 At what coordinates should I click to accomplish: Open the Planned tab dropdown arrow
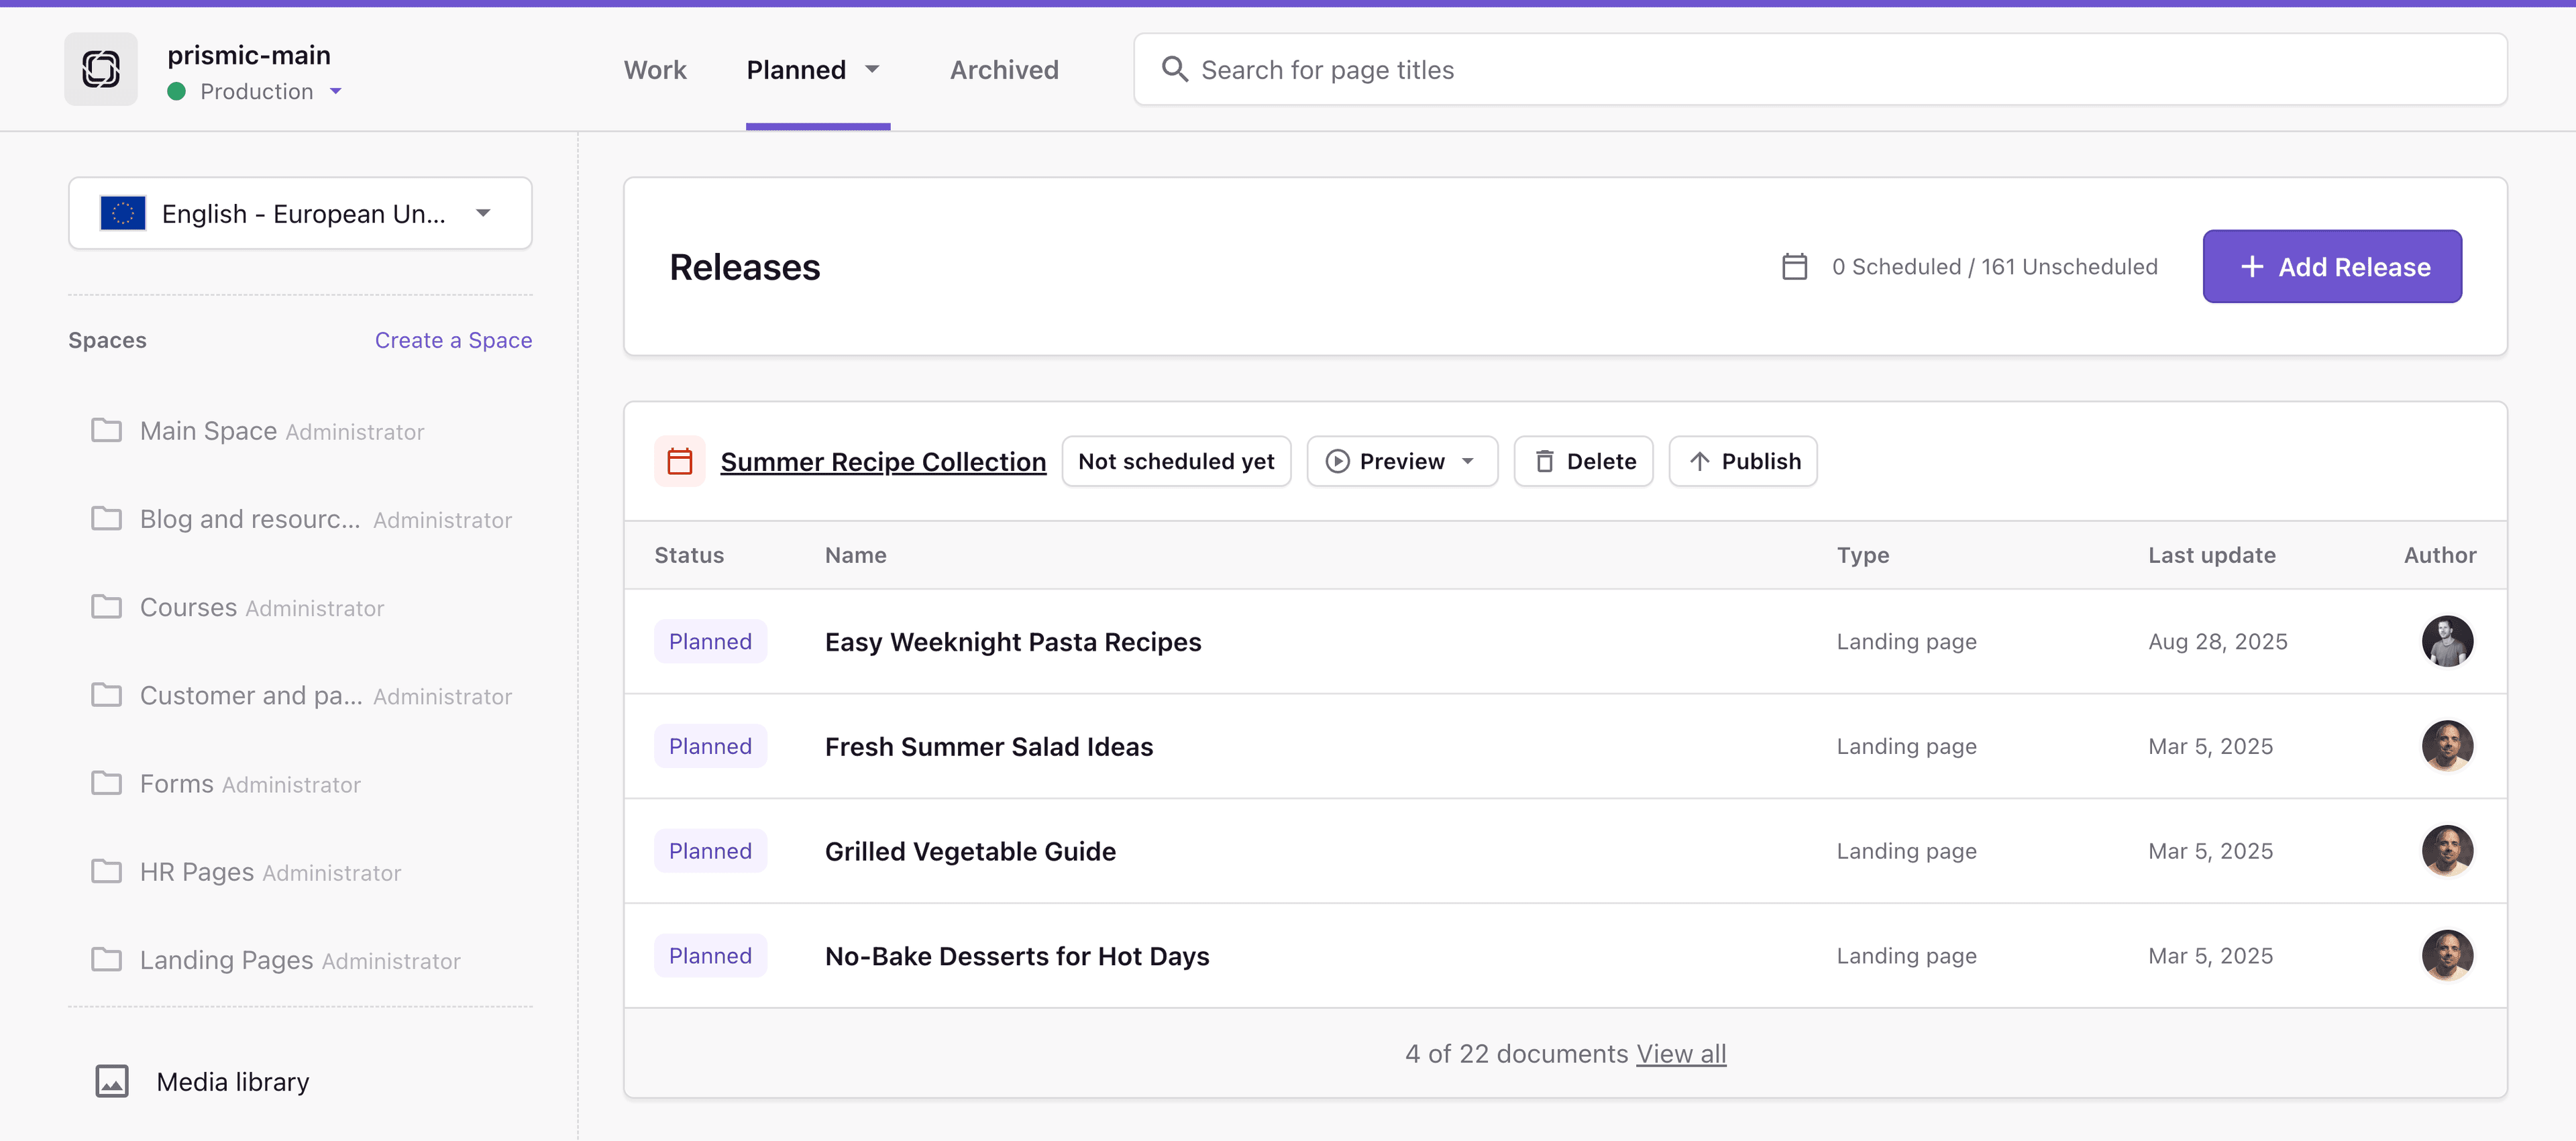872,69
